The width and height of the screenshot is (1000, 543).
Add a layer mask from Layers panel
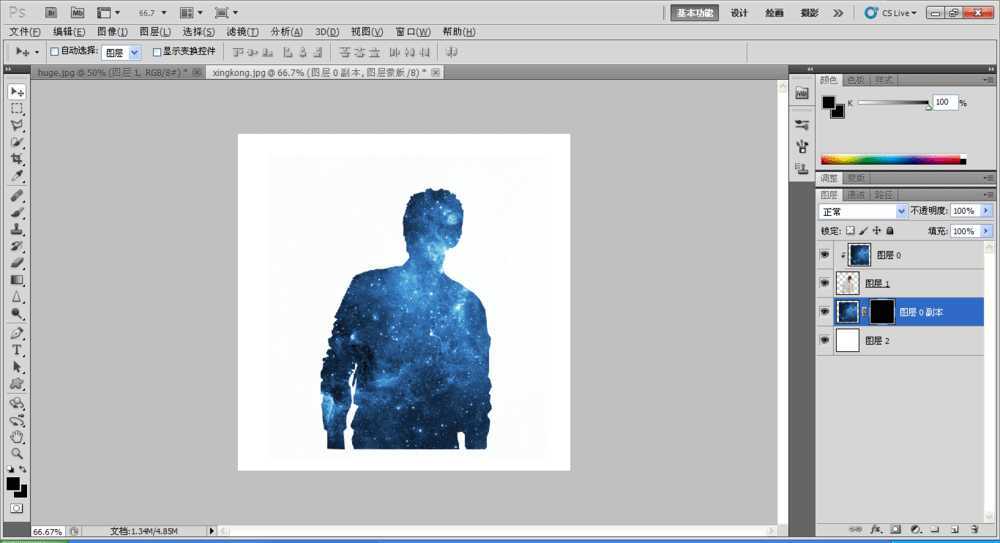tap(895, 528)
